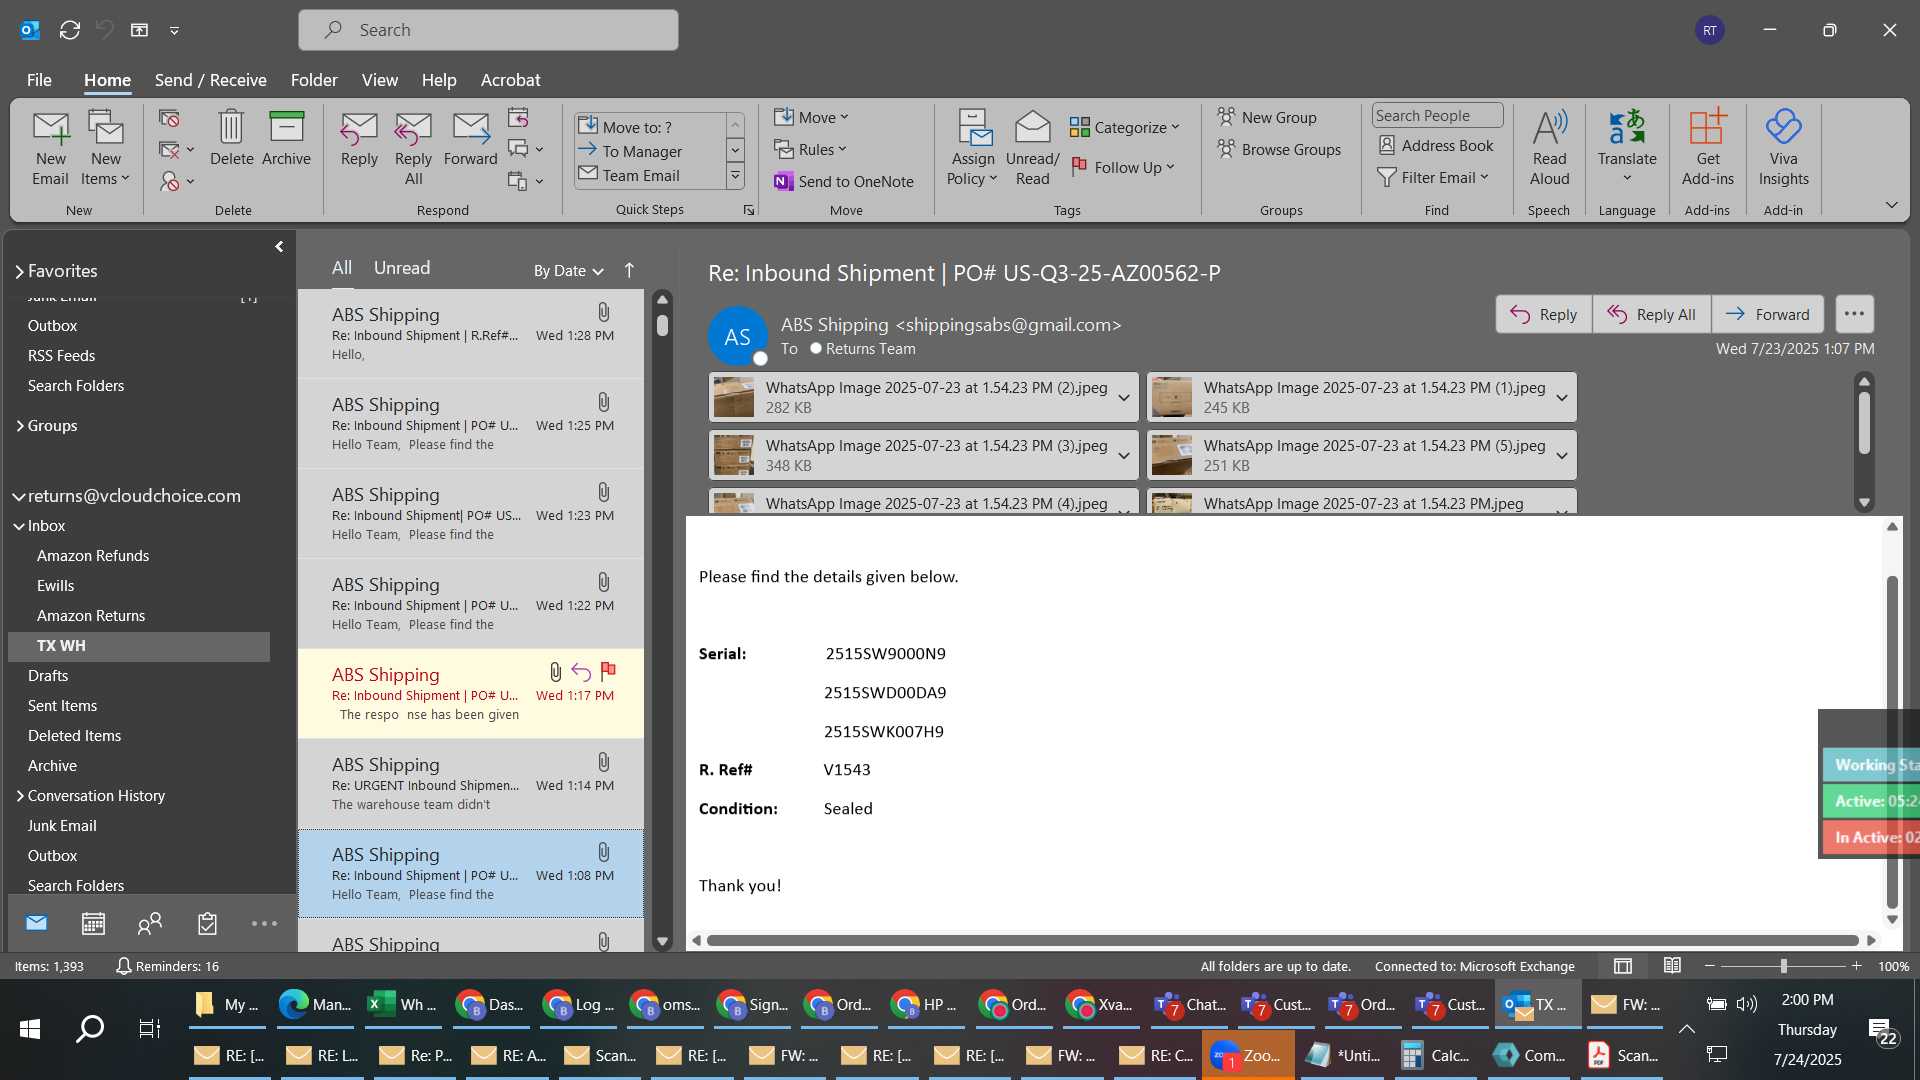Collapse the folder pane
The width and height of the screenshot is (1920, 1080).
[x=279, y=246]
